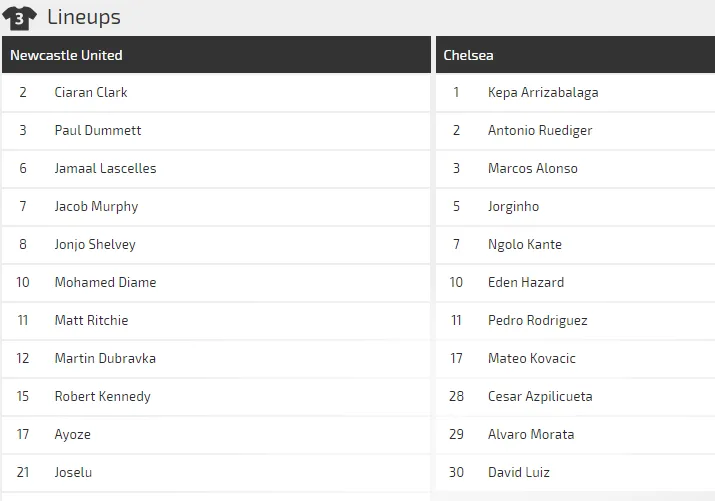Click Mohamed Diame's name
The image size is (715, 501).
tap(105, 283)
